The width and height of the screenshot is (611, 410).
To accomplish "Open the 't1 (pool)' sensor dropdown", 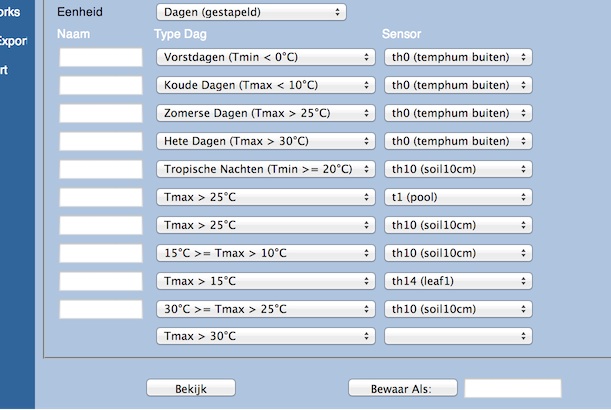I will [x=458, y=197].
